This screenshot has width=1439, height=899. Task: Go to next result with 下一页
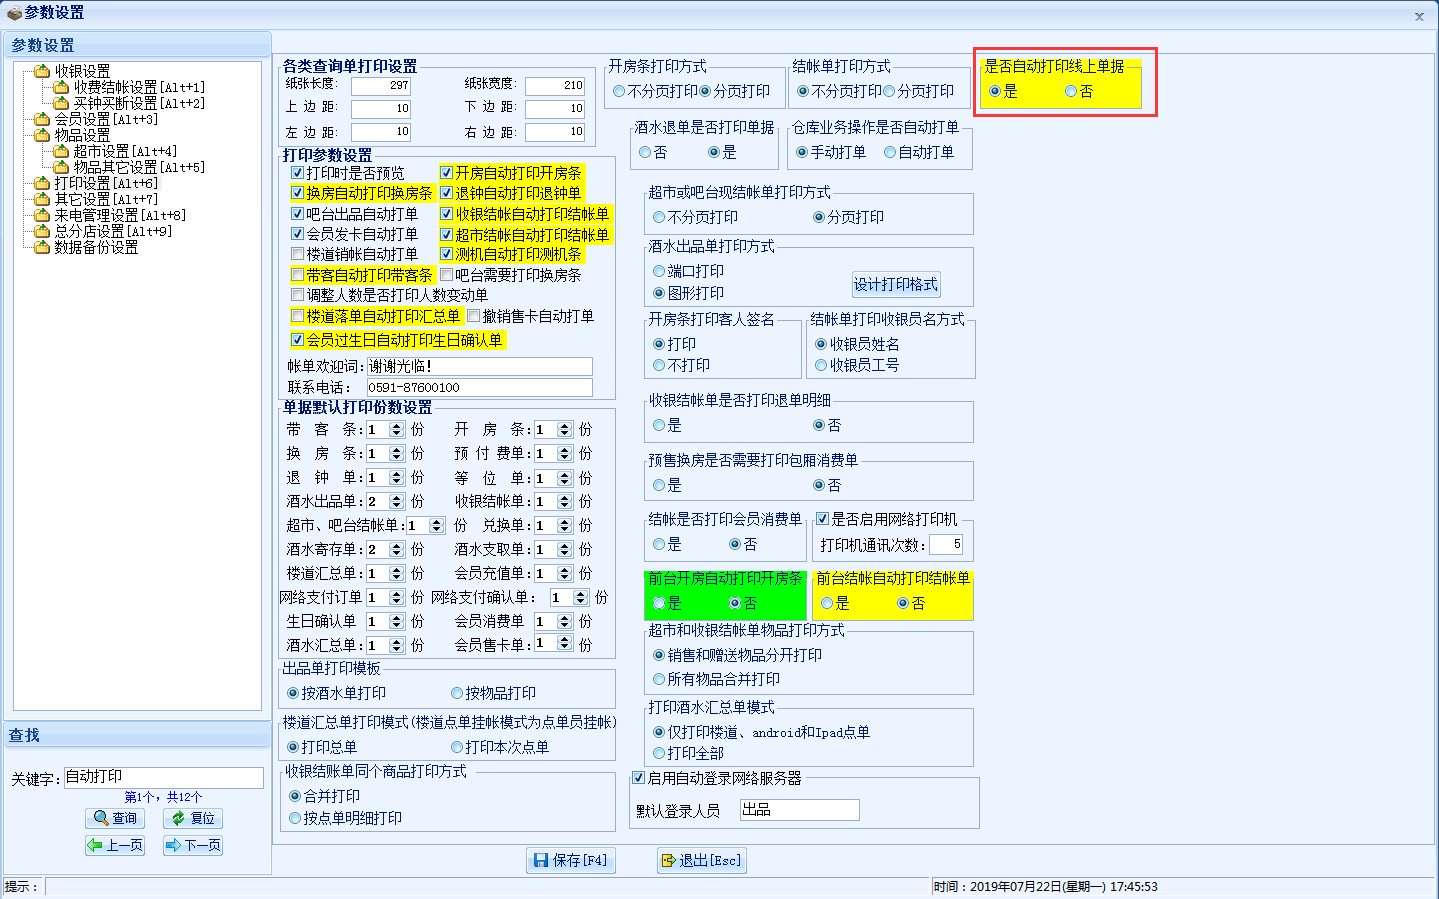pos(193,845)
